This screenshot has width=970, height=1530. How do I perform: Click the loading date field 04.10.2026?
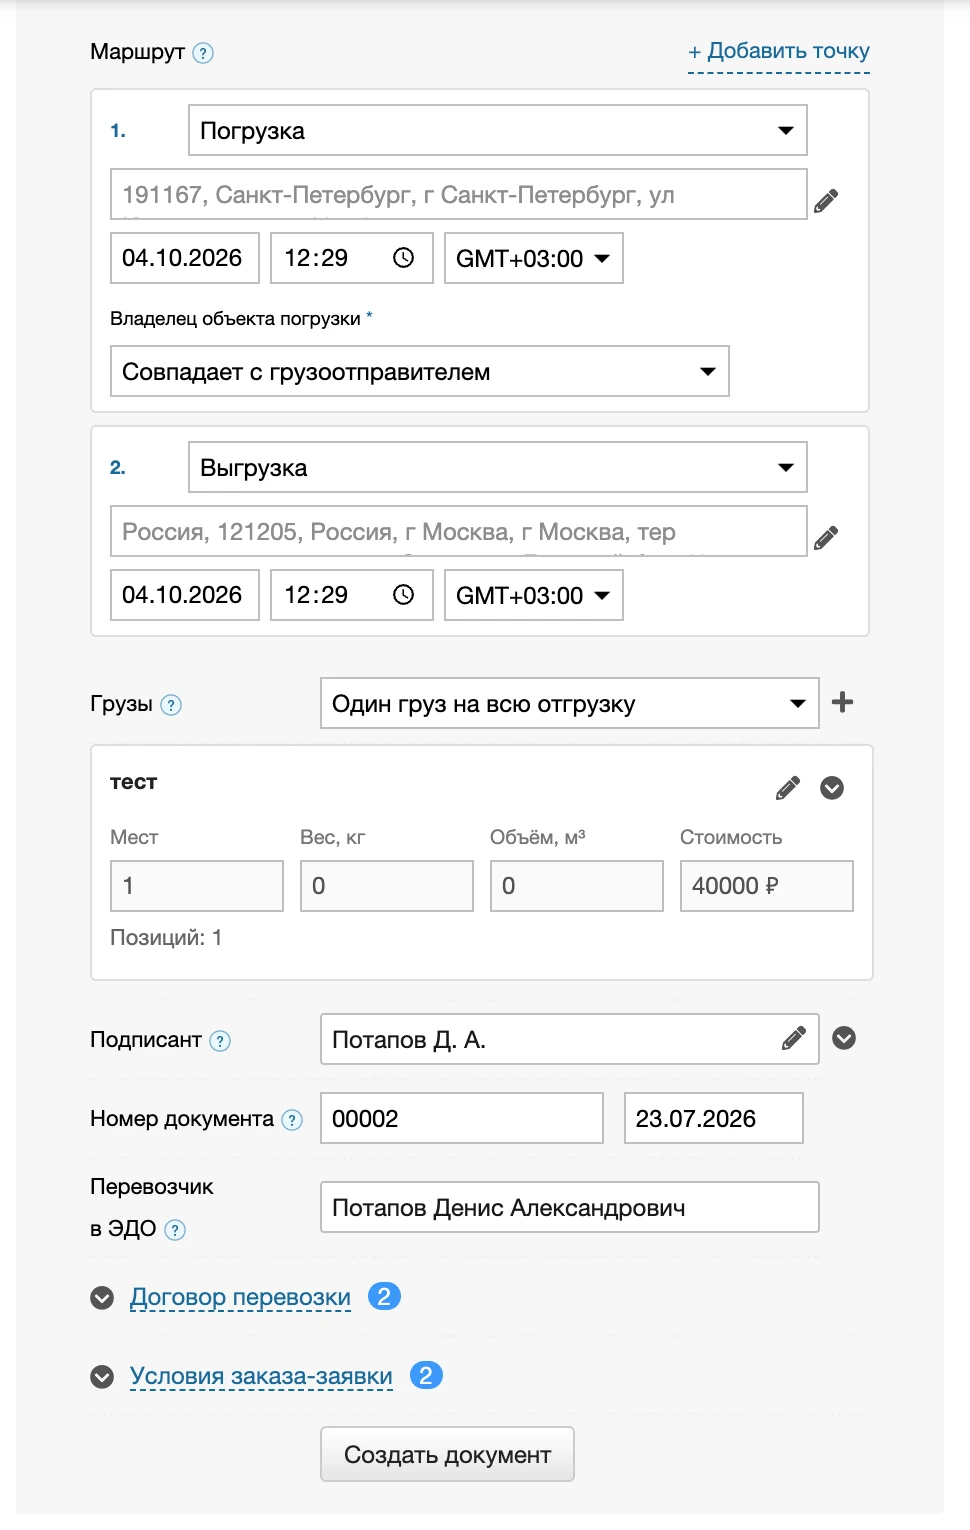(185, 258)
